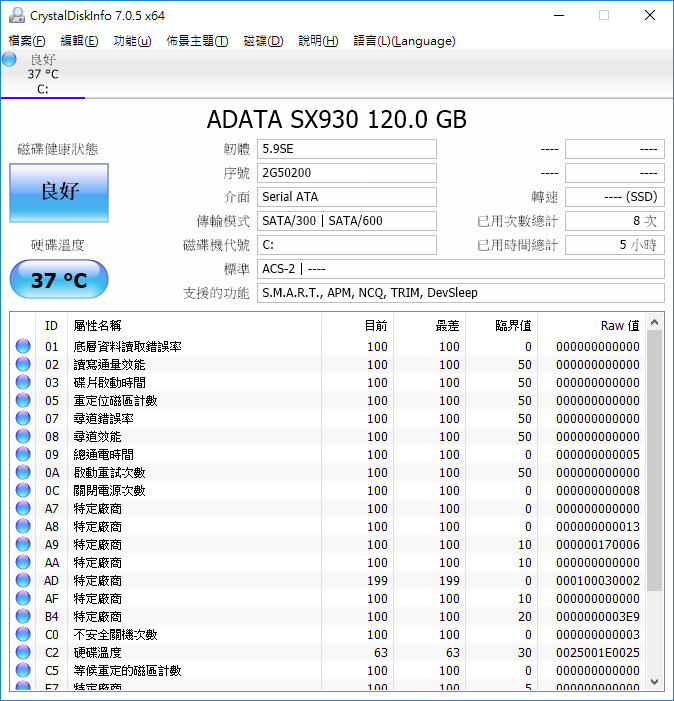Click the status orb for attribute AF
Screen dimensions: 674x701
pos(23,598)
